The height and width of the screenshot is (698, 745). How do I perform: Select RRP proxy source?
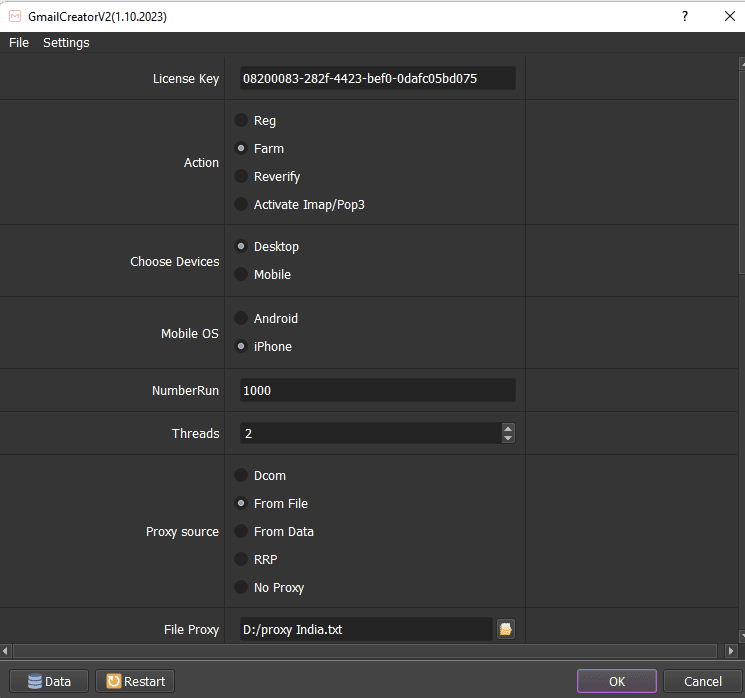[241, 559]
